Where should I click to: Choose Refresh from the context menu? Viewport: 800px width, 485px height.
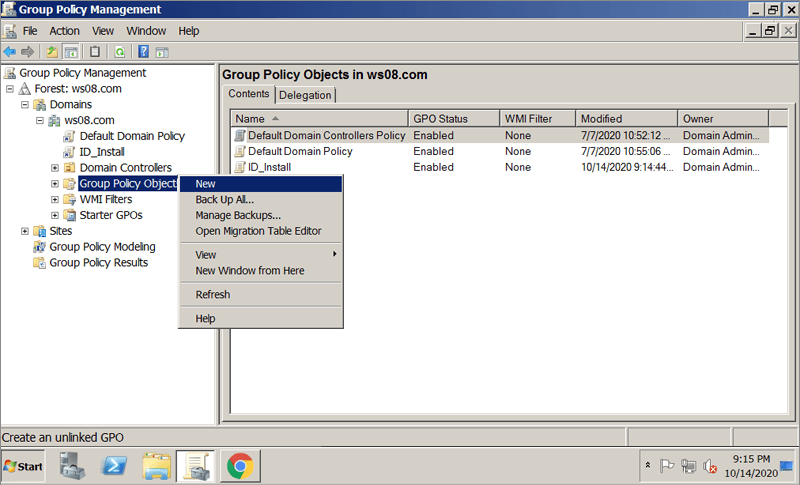click(x=261, y=295)
